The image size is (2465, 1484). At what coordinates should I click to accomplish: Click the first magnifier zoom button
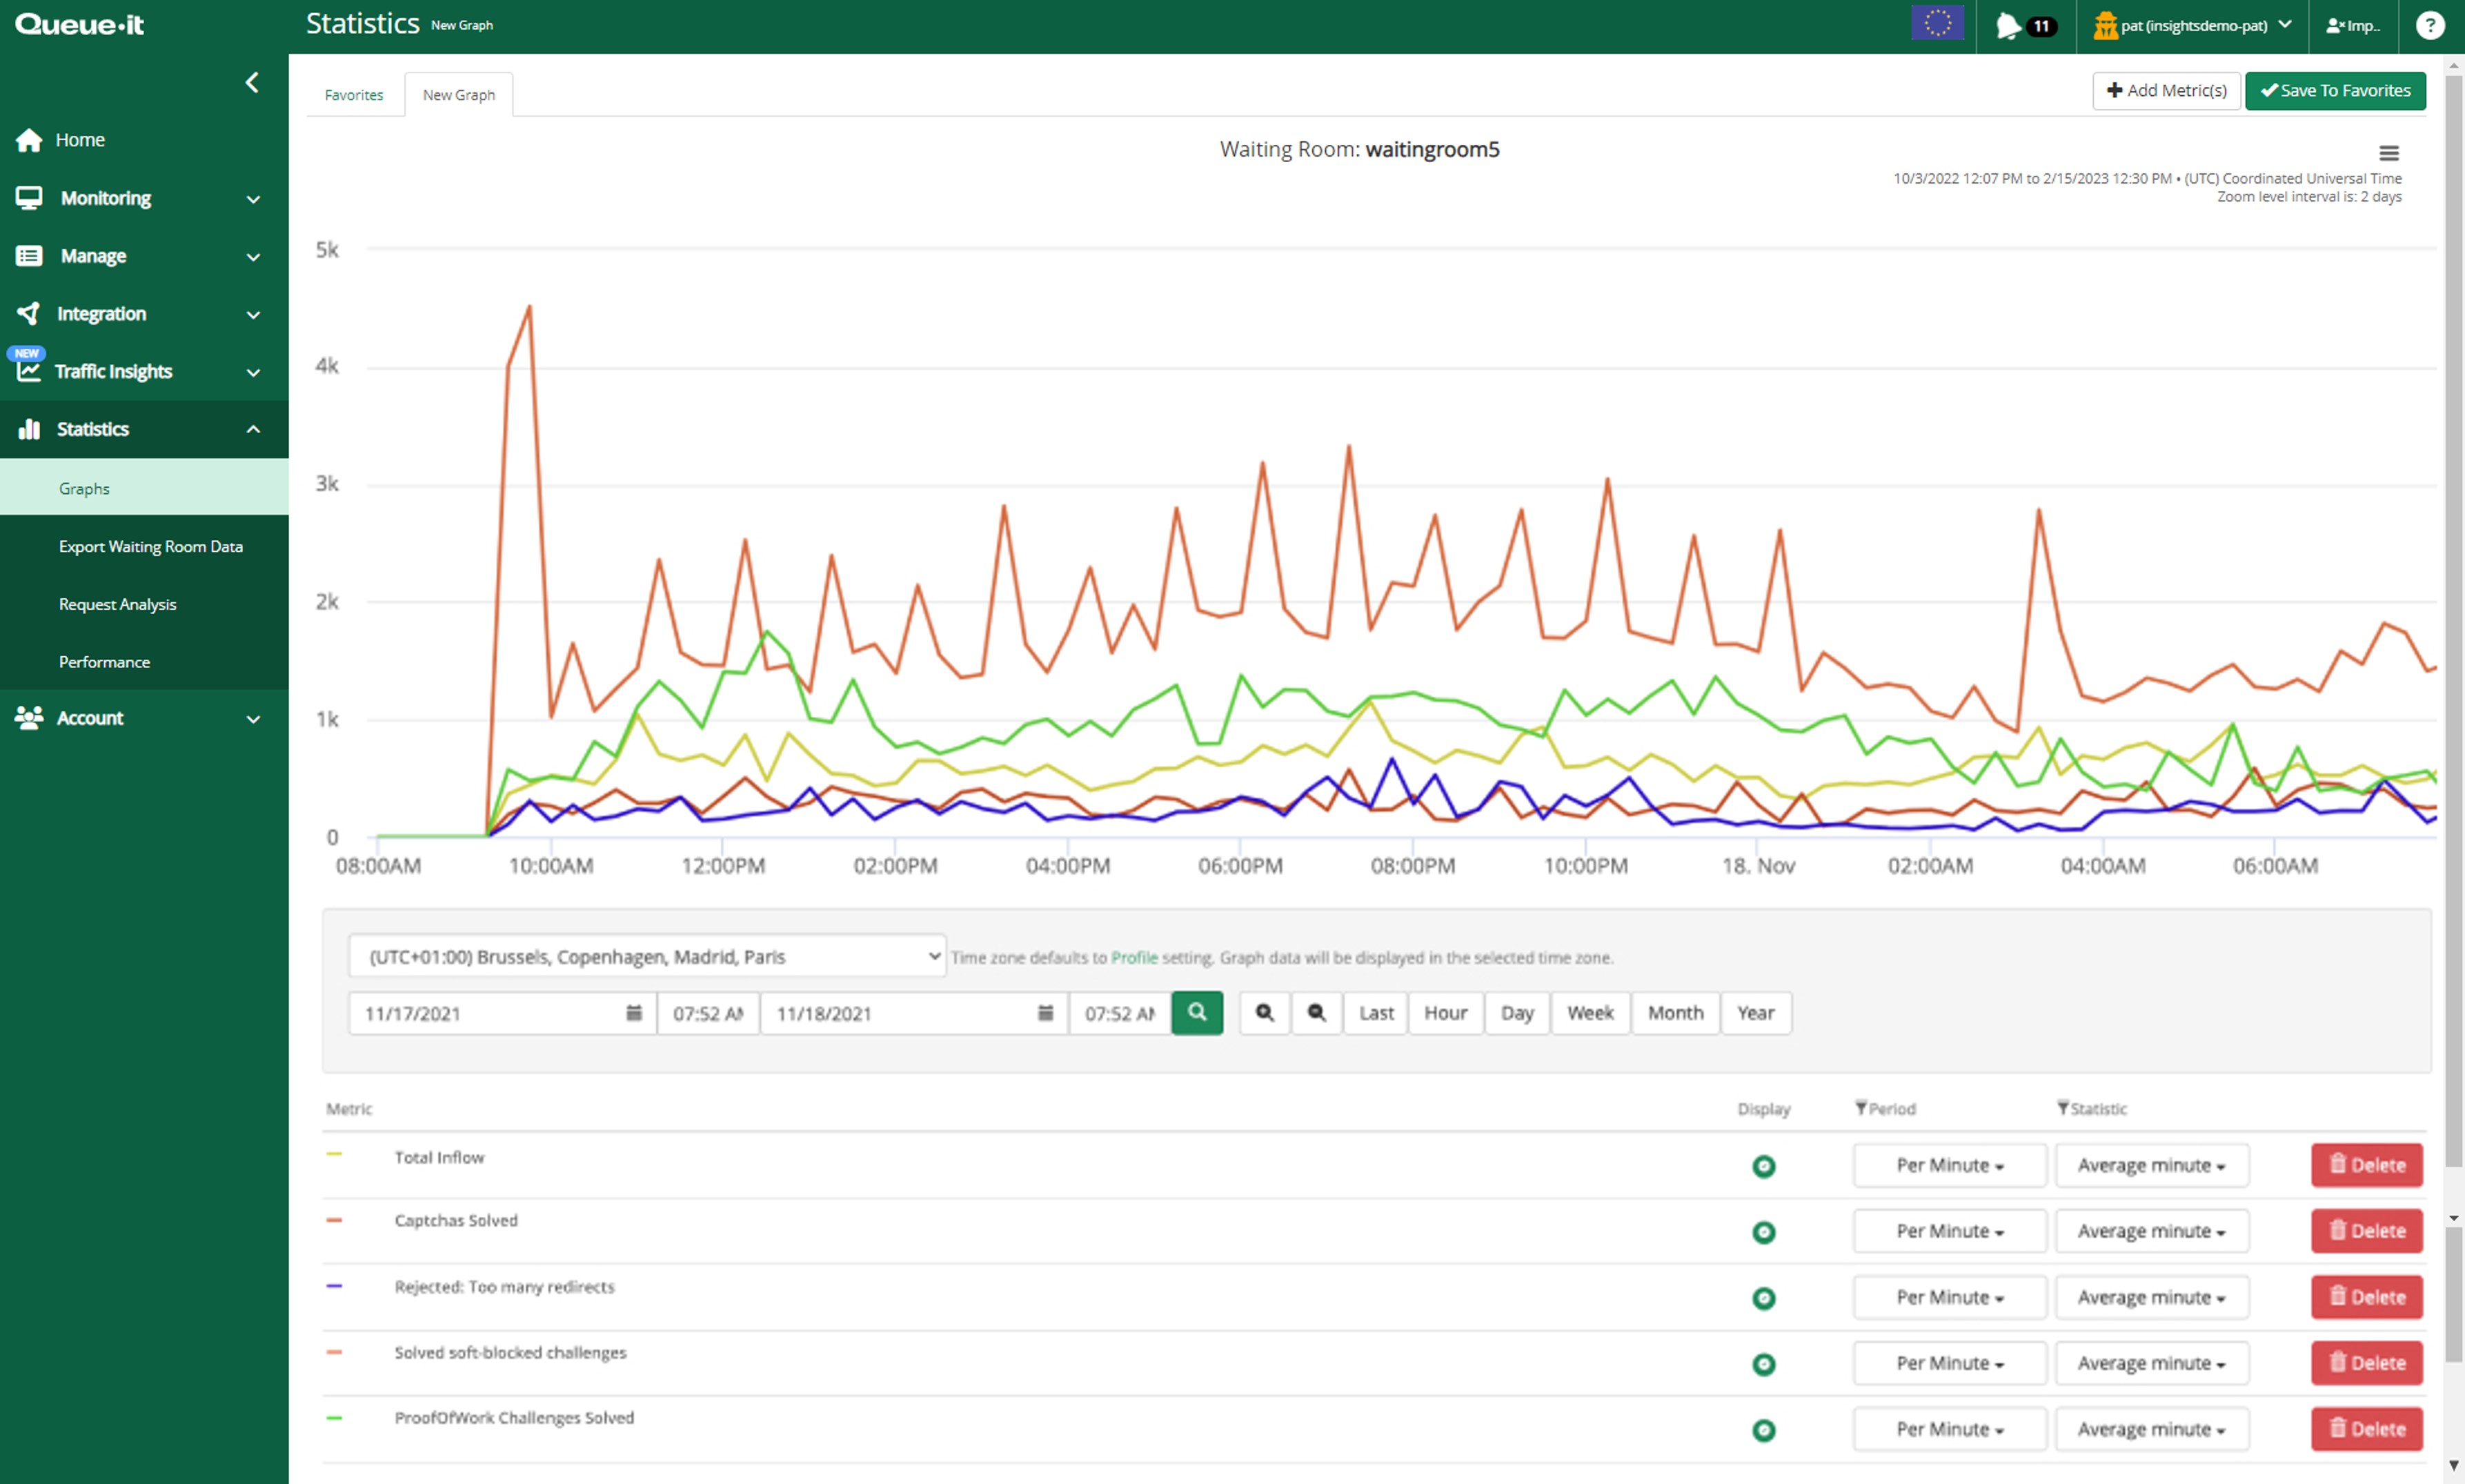click(x=1265, y=1013)
